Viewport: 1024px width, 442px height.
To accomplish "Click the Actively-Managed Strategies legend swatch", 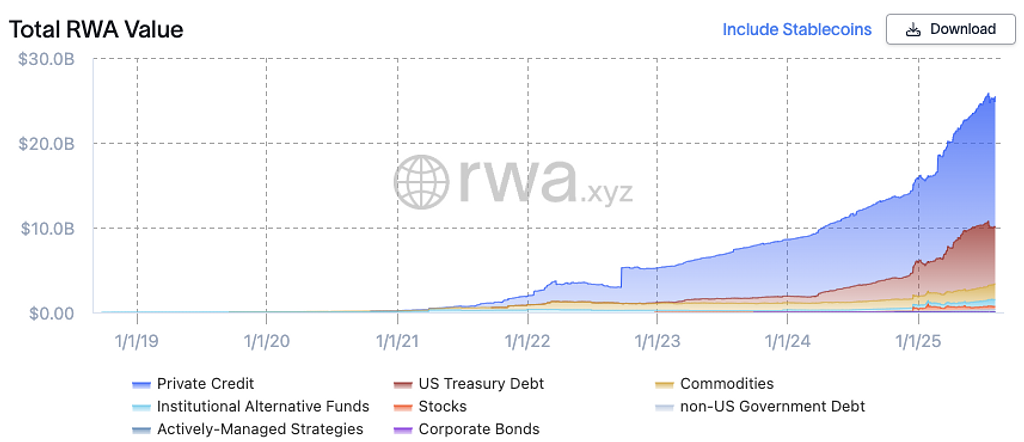I will (x=141, y=430).
